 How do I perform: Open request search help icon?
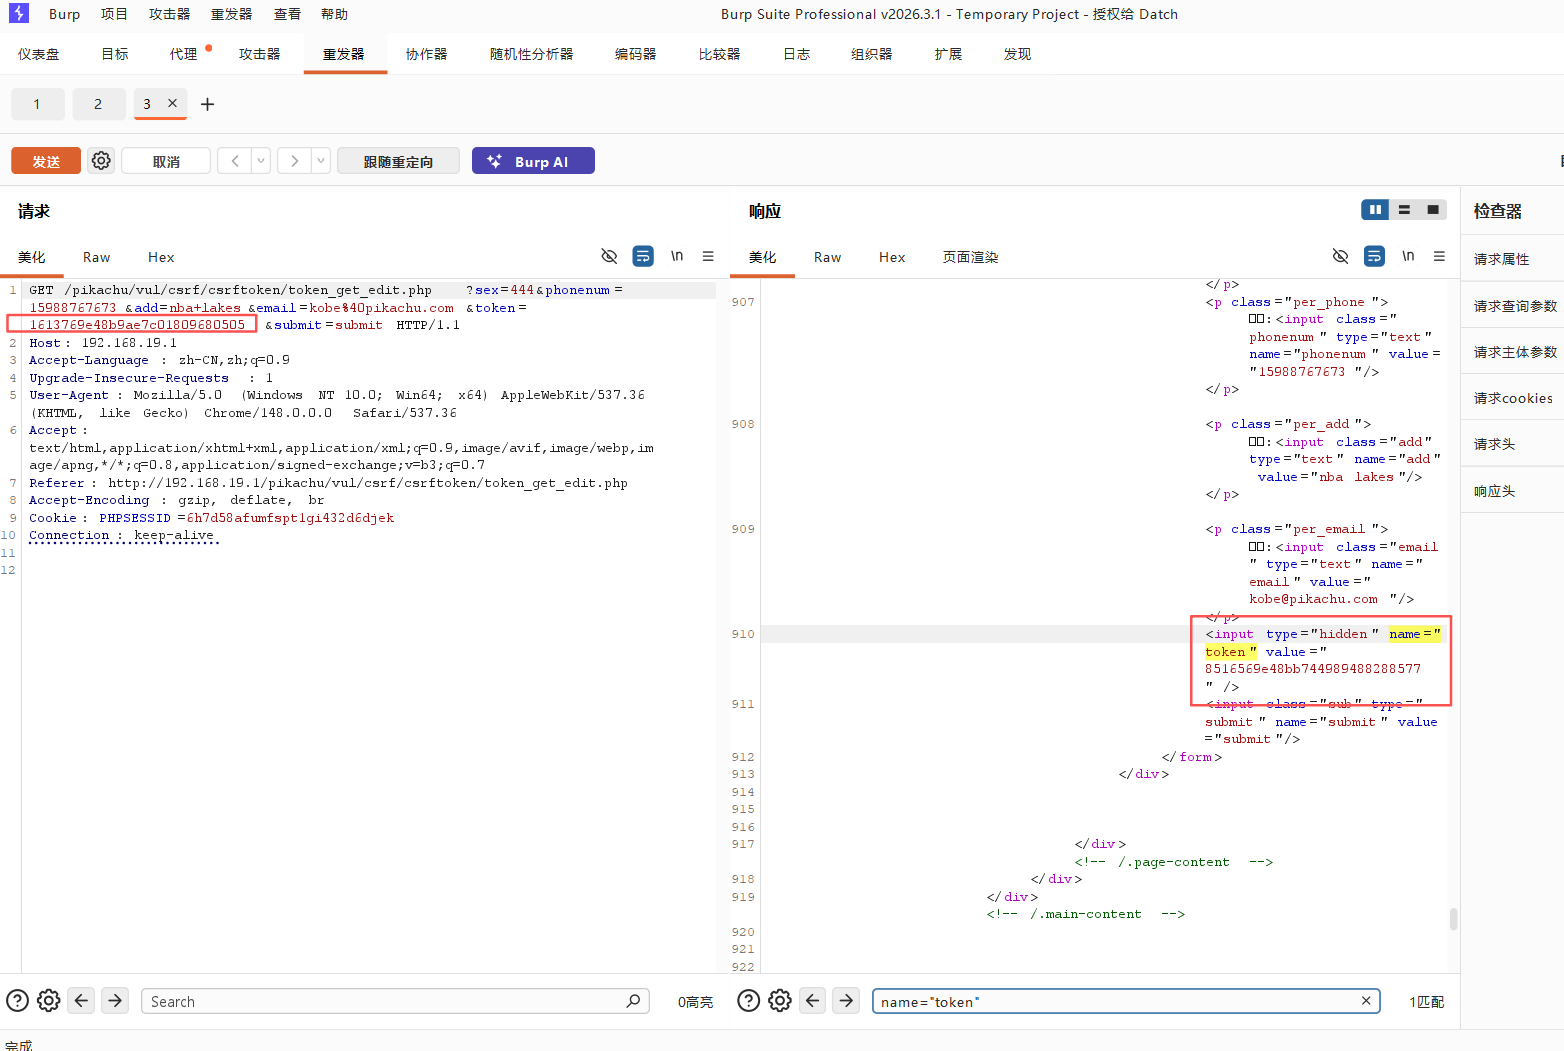[17, 1000]
